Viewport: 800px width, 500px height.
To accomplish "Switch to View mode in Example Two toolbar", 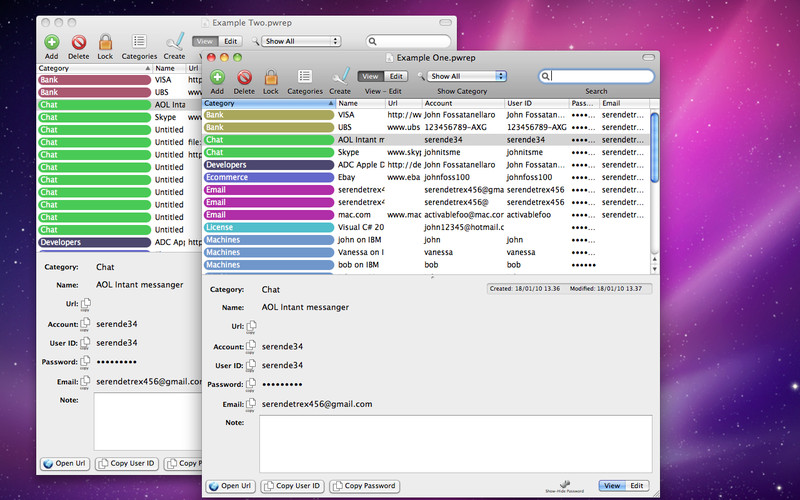I will click(x=205, y=41).
